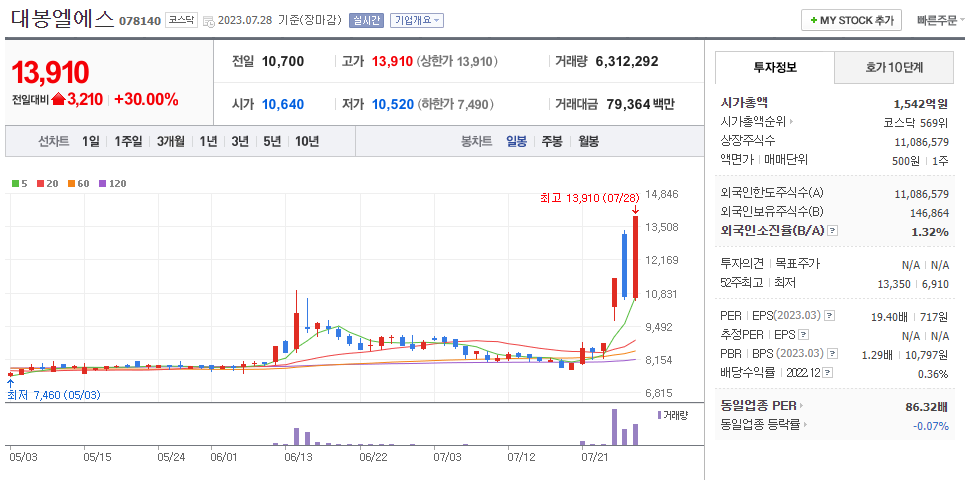Select the 1일 line chart period
This screenshot has width=971, height=480.
pos(90,141)
